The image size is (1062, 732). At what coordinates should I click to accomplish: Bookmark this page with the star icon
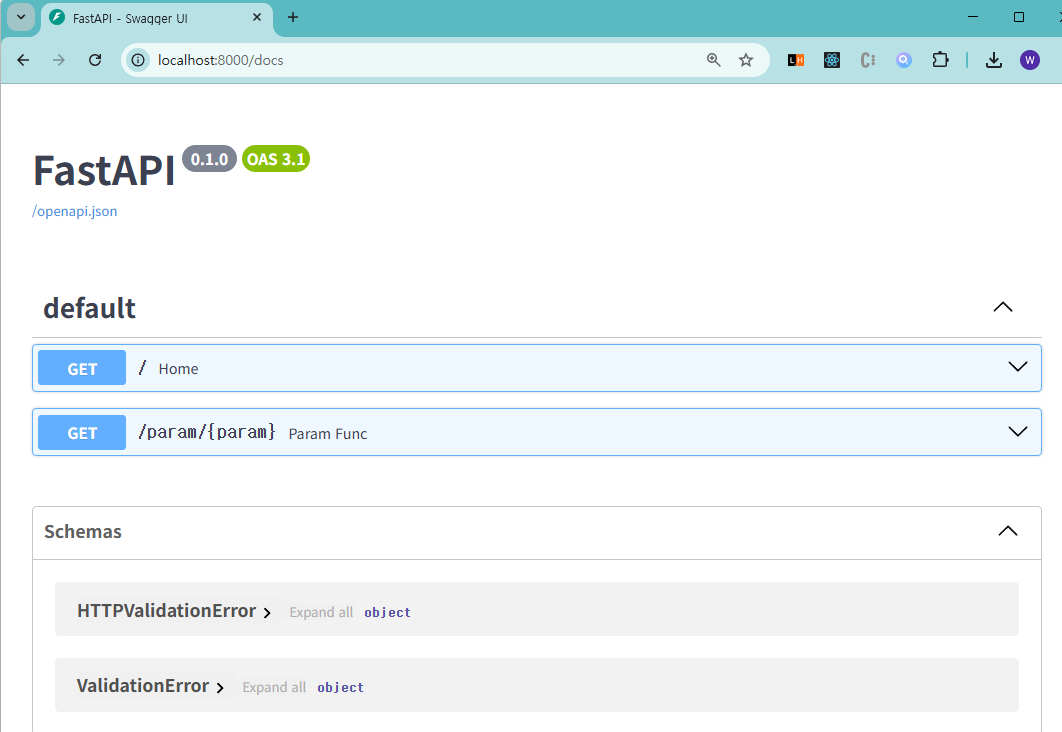pos(746,60)
